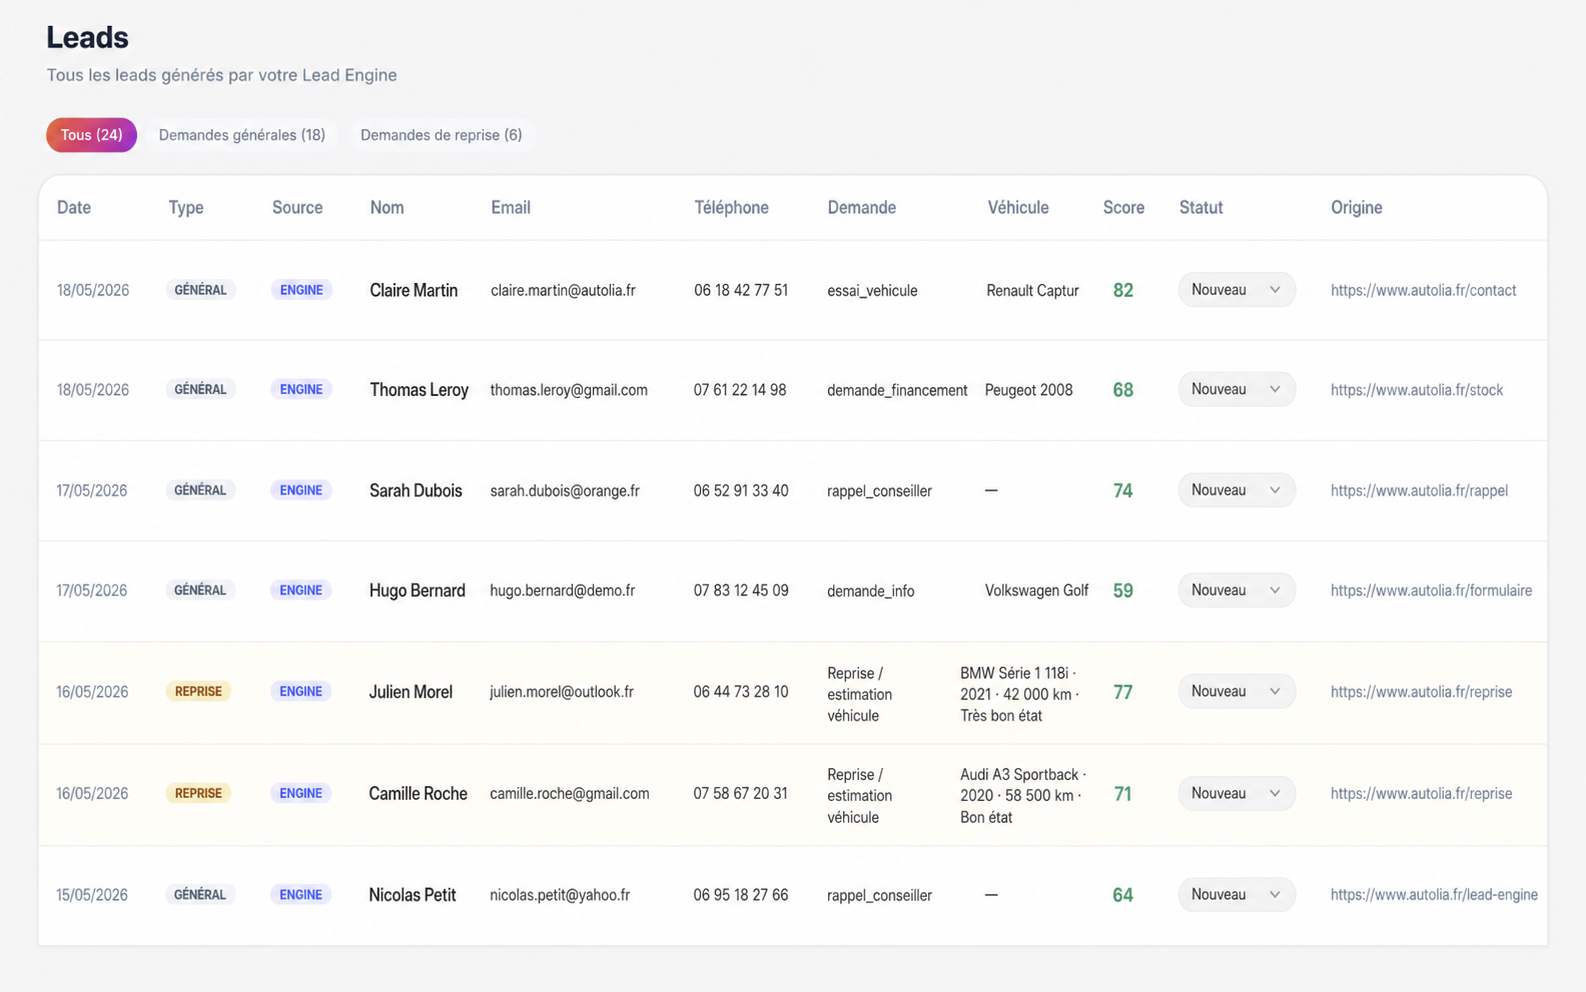Click the demande_info request cell
This screenshot has width=1586, height=992.
click(x=870, y=590)
